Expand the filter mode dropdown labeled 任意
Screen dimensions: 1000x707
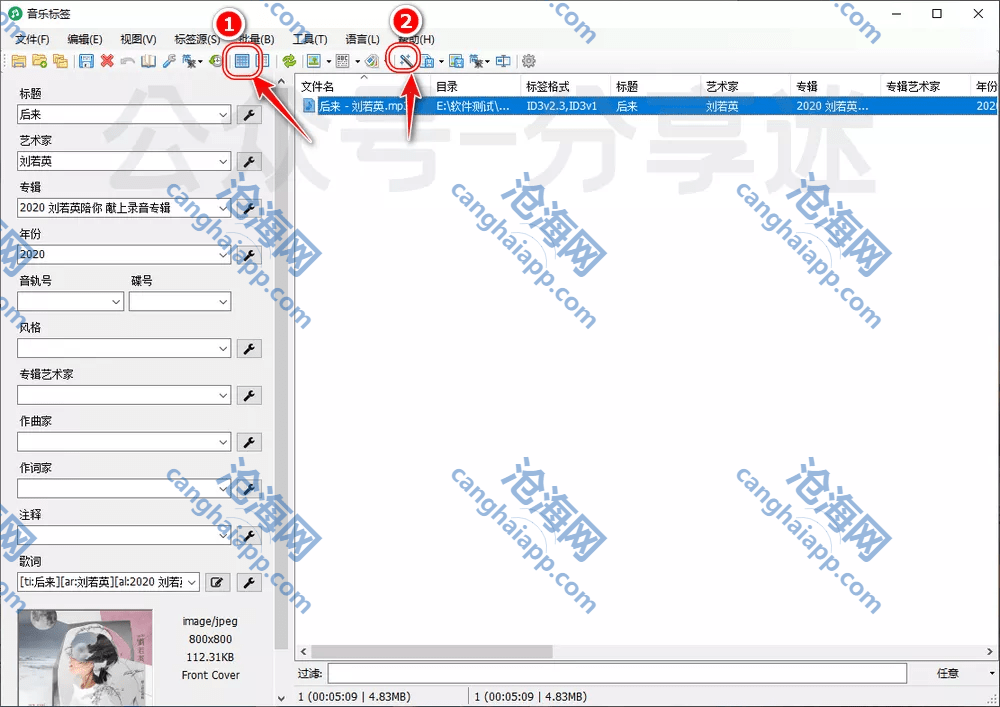(x=989, y=673)
